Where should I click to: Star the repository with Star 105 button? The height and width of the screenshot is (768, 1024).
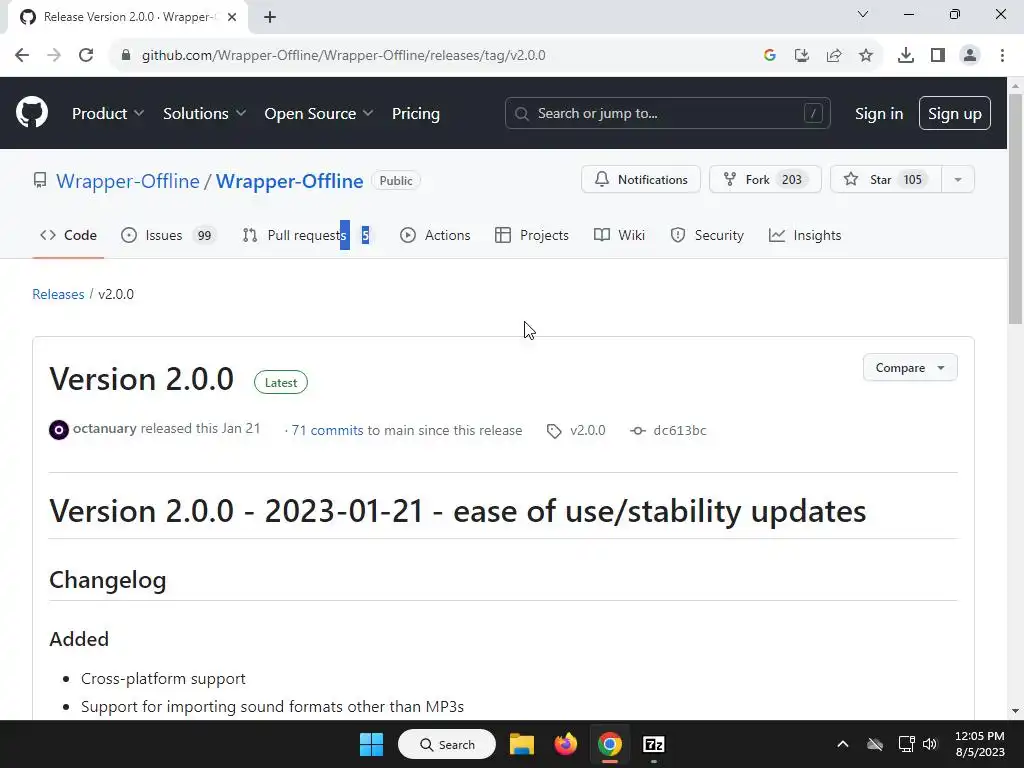(886, 180)
